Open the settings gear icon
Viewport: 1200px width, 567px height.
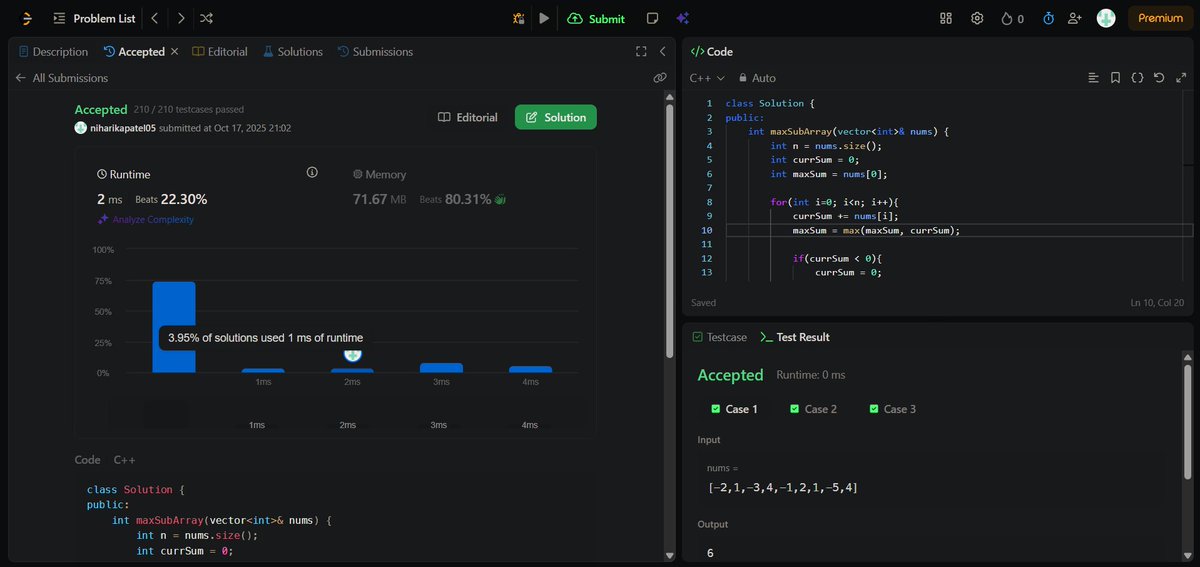point(977,18)
